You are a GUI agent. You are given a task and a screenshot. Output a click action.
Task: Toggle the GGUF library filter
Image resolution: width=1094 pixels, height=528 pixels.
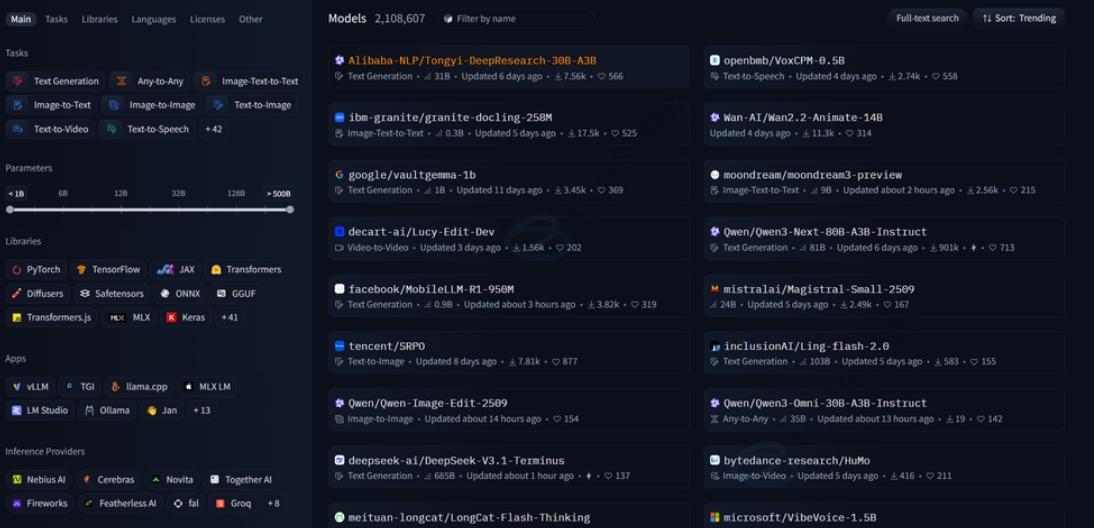(x=237, y=294)
